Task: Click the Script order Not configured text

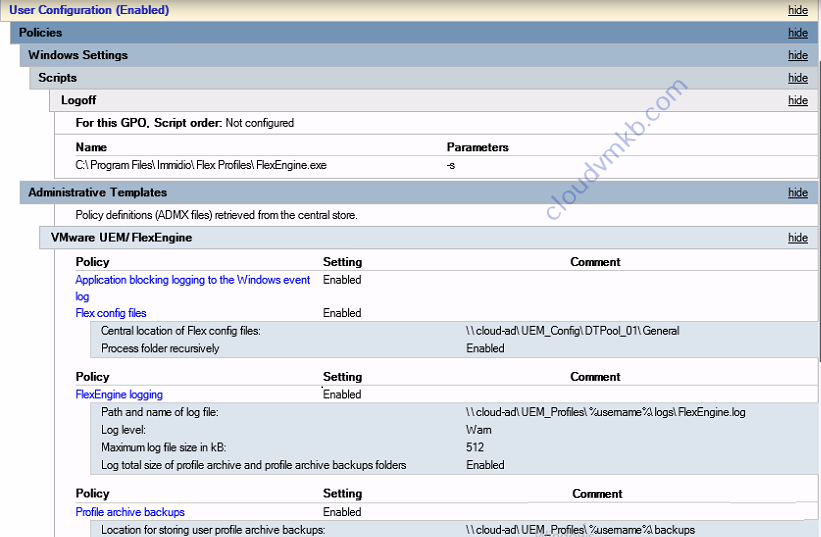Action: 185,123
